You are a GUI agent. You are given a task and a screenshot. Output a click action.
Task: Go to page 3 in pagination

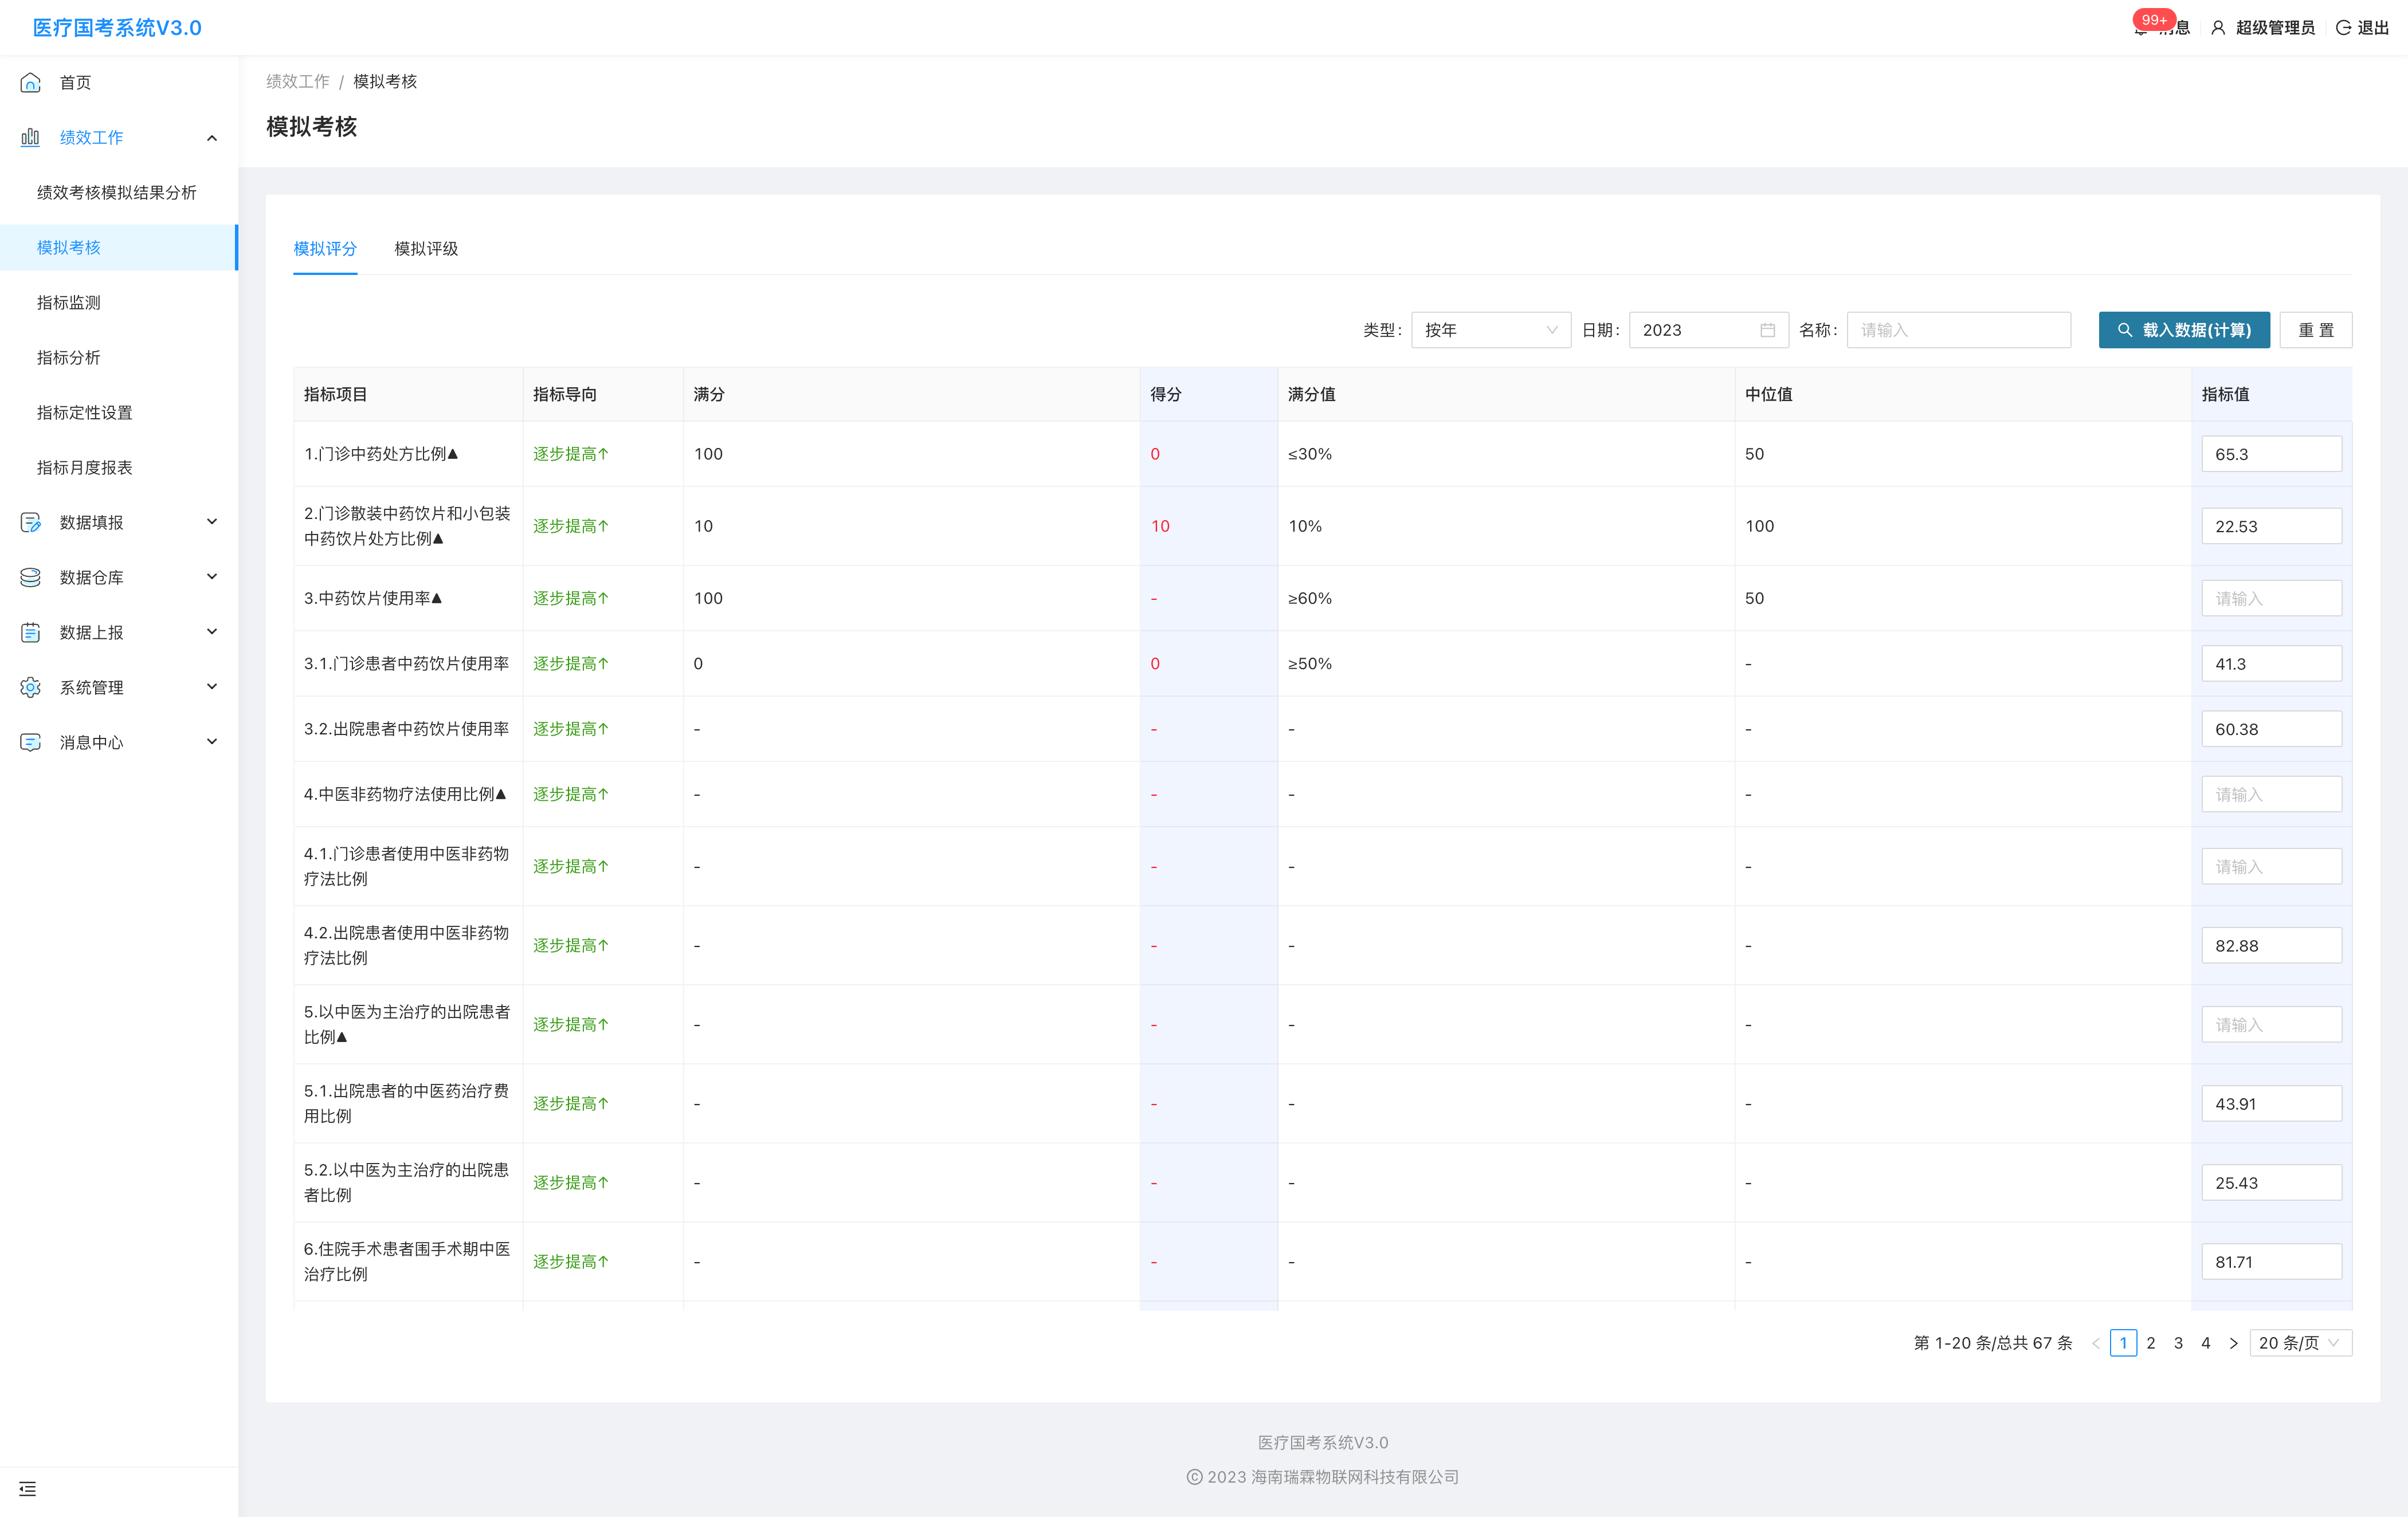click(x=2178, y=1343)
